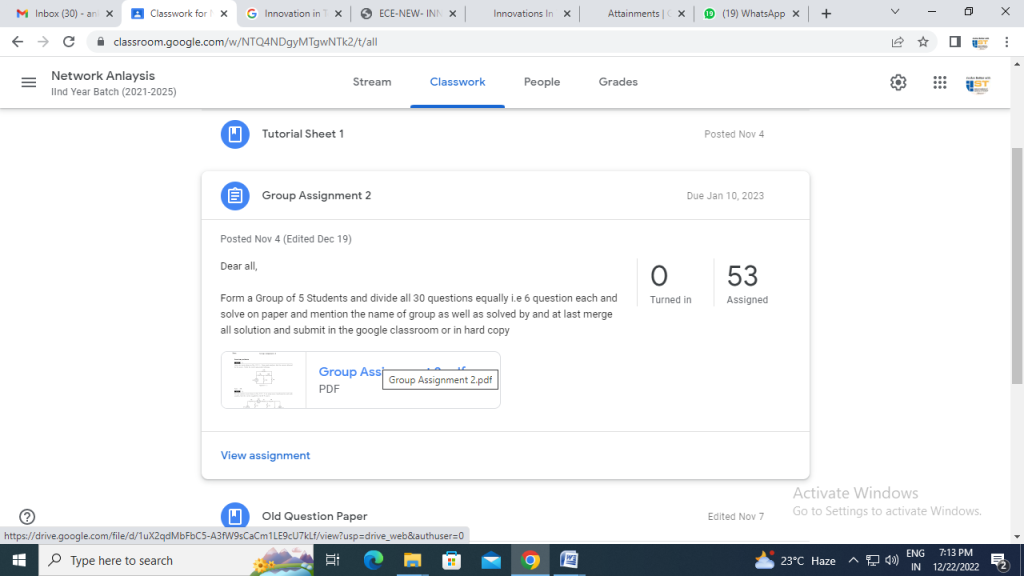1024x576 pixels.
Task: Open Mail app from the taskbar
Action: (x=491, y=560)
